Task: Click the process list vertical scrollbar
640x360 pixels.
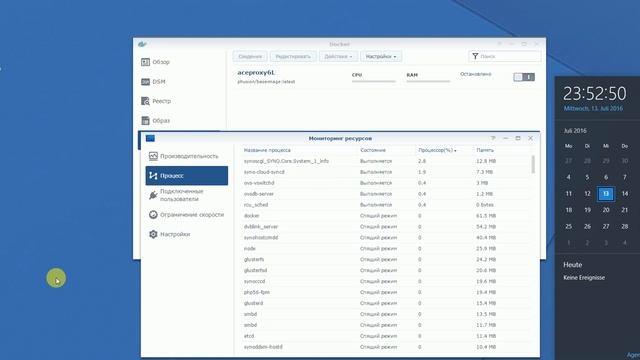Action: pos(533,165)
